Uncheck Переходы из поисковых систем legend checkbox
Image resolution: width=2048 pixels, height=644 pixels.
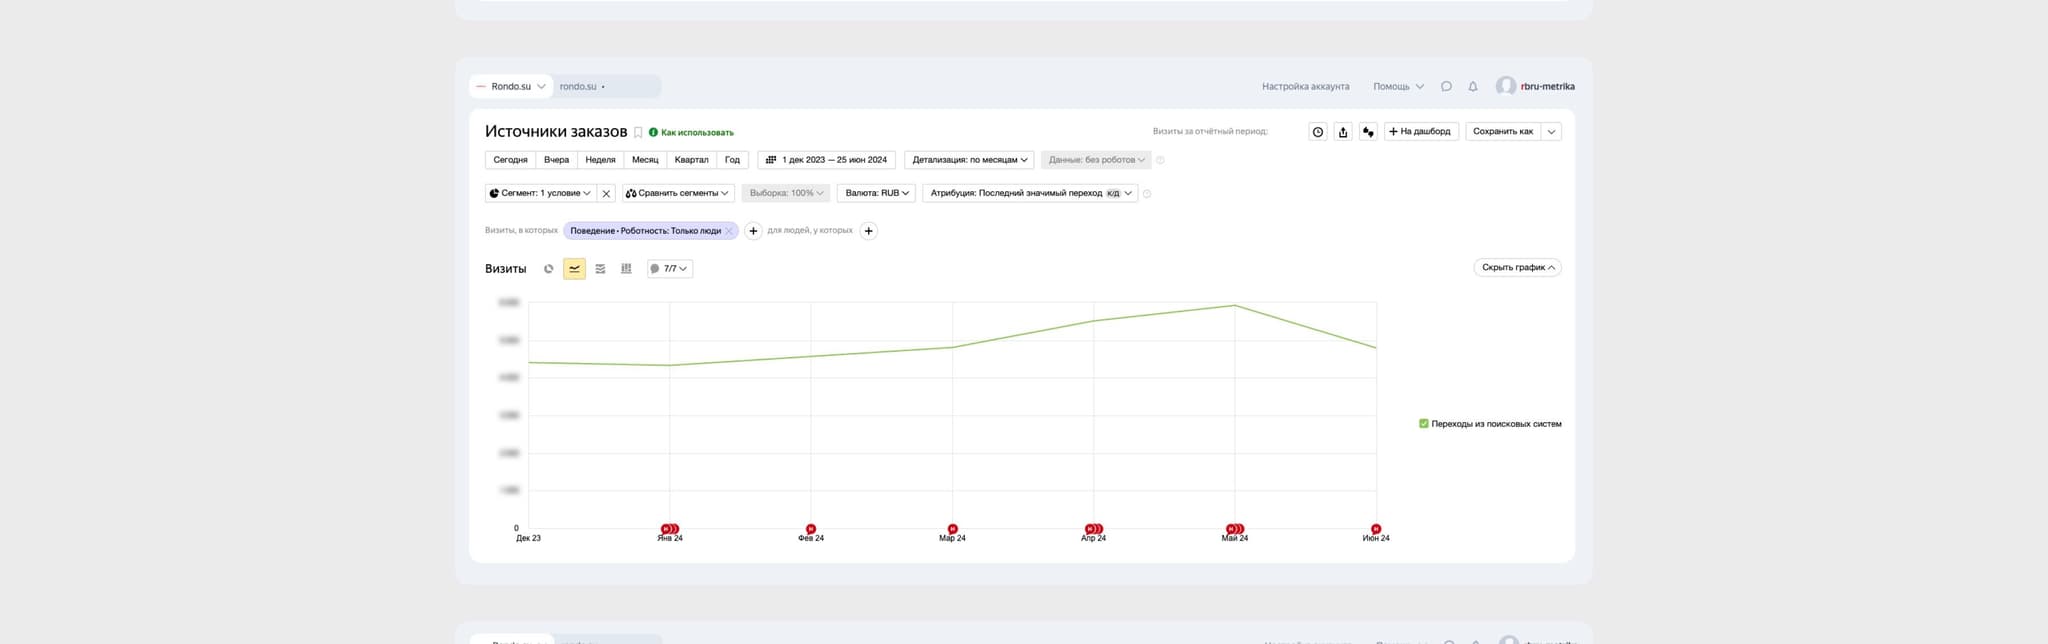click(x=1424, y=424)
